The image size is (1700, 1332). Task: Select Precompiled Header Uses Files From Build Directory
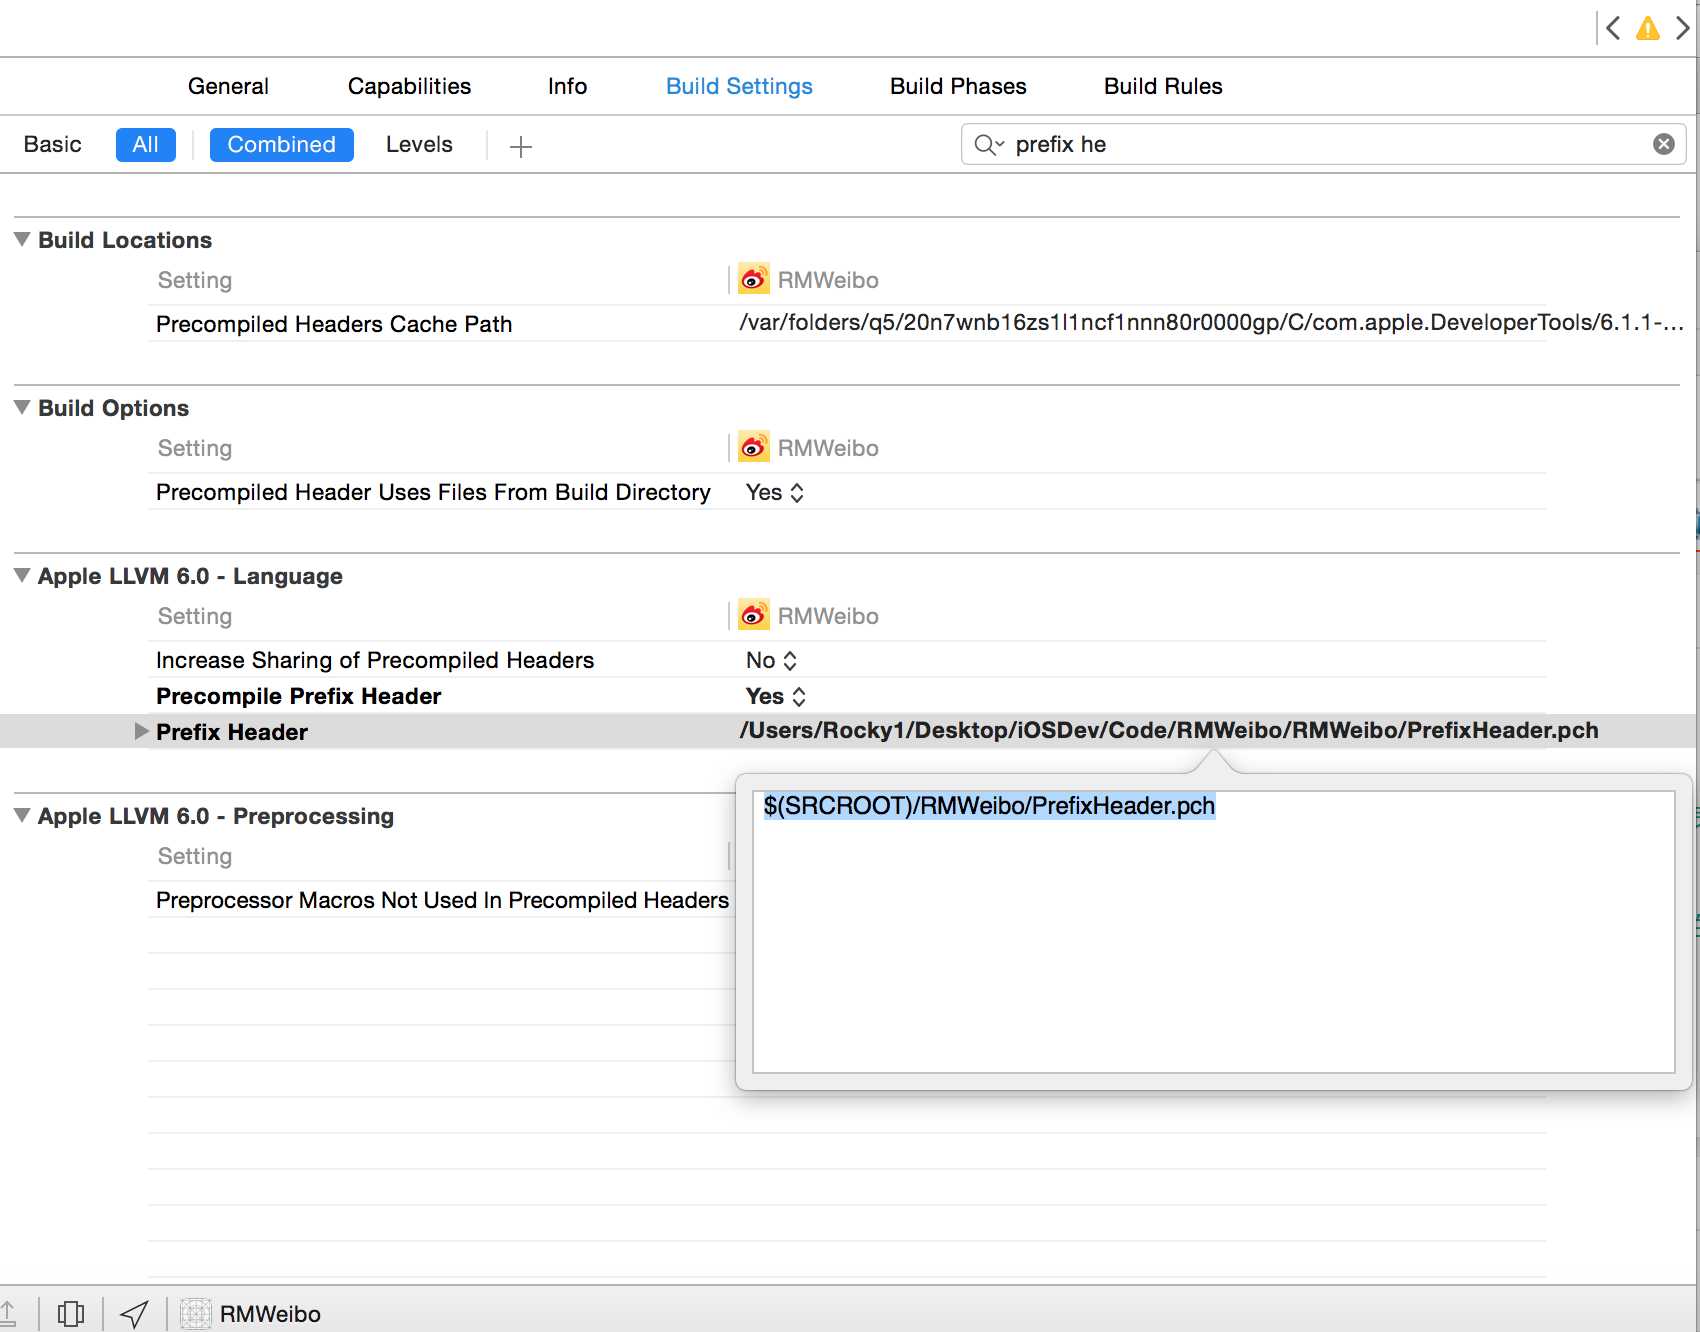click(x=433, y=492)
